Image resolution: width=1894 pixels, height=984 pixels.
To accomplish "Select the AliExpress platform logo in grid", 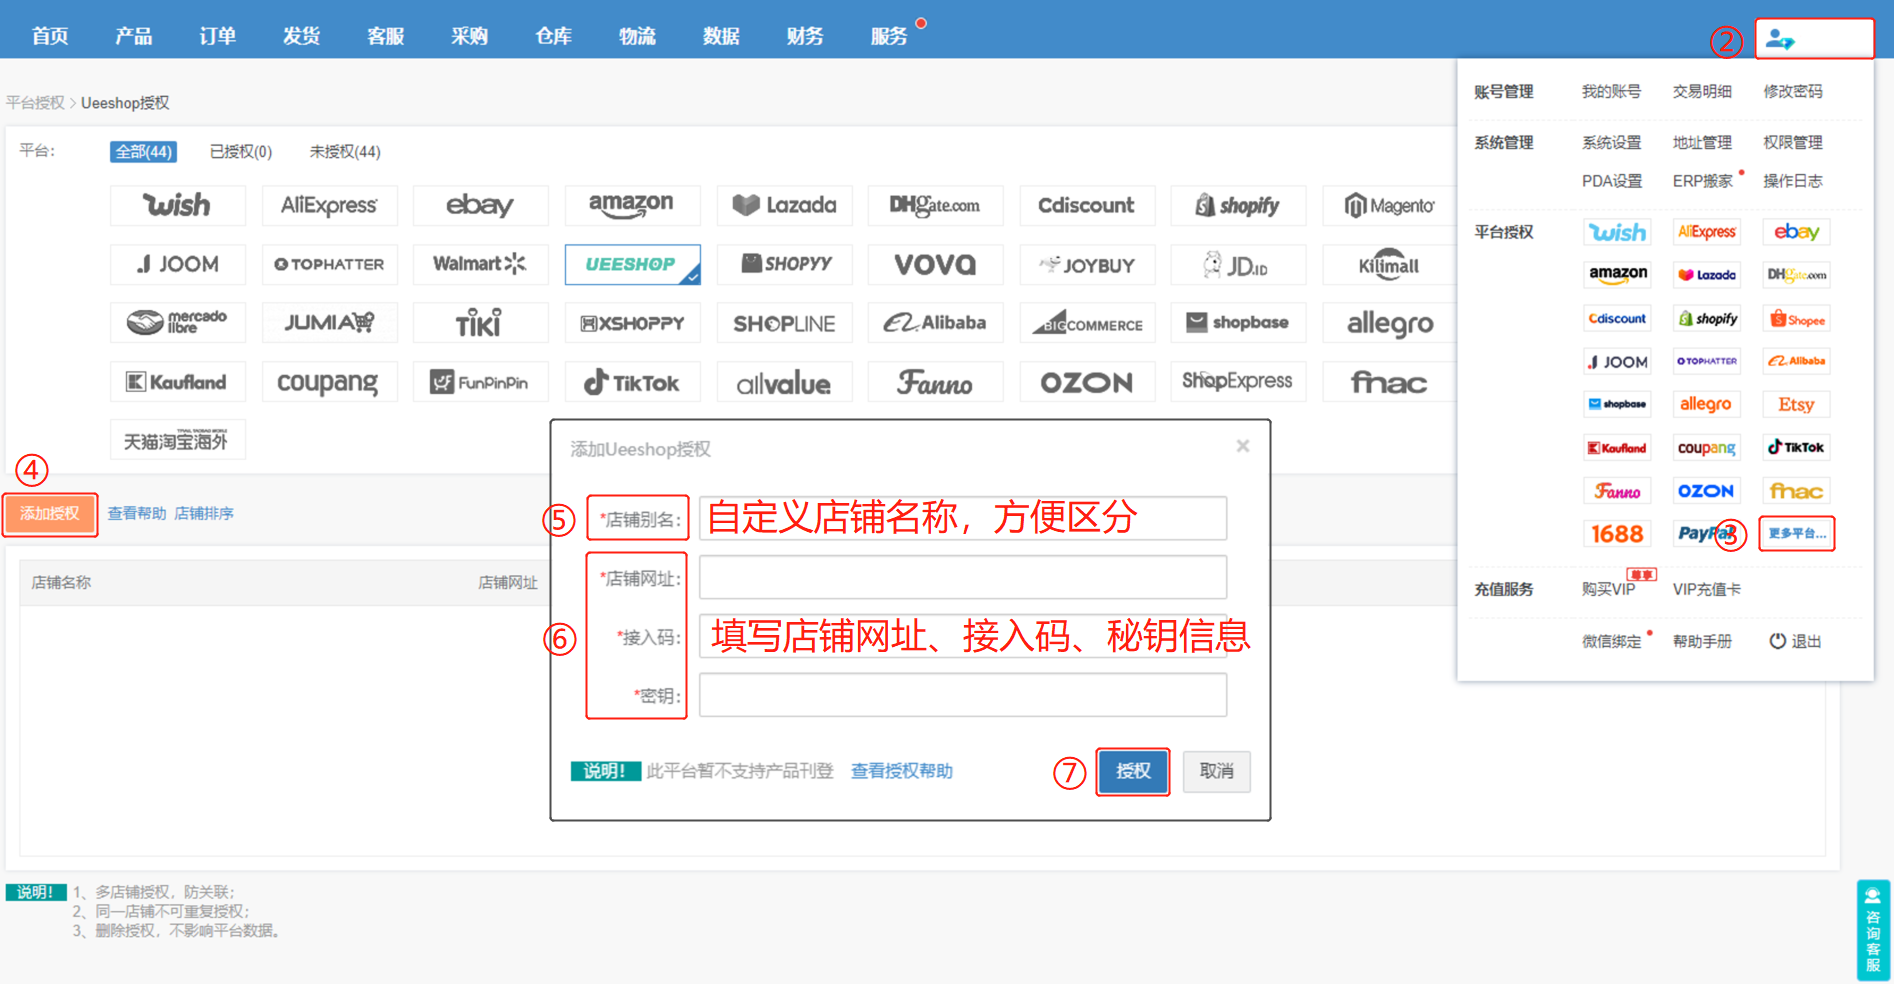I will tap(329, 205).
